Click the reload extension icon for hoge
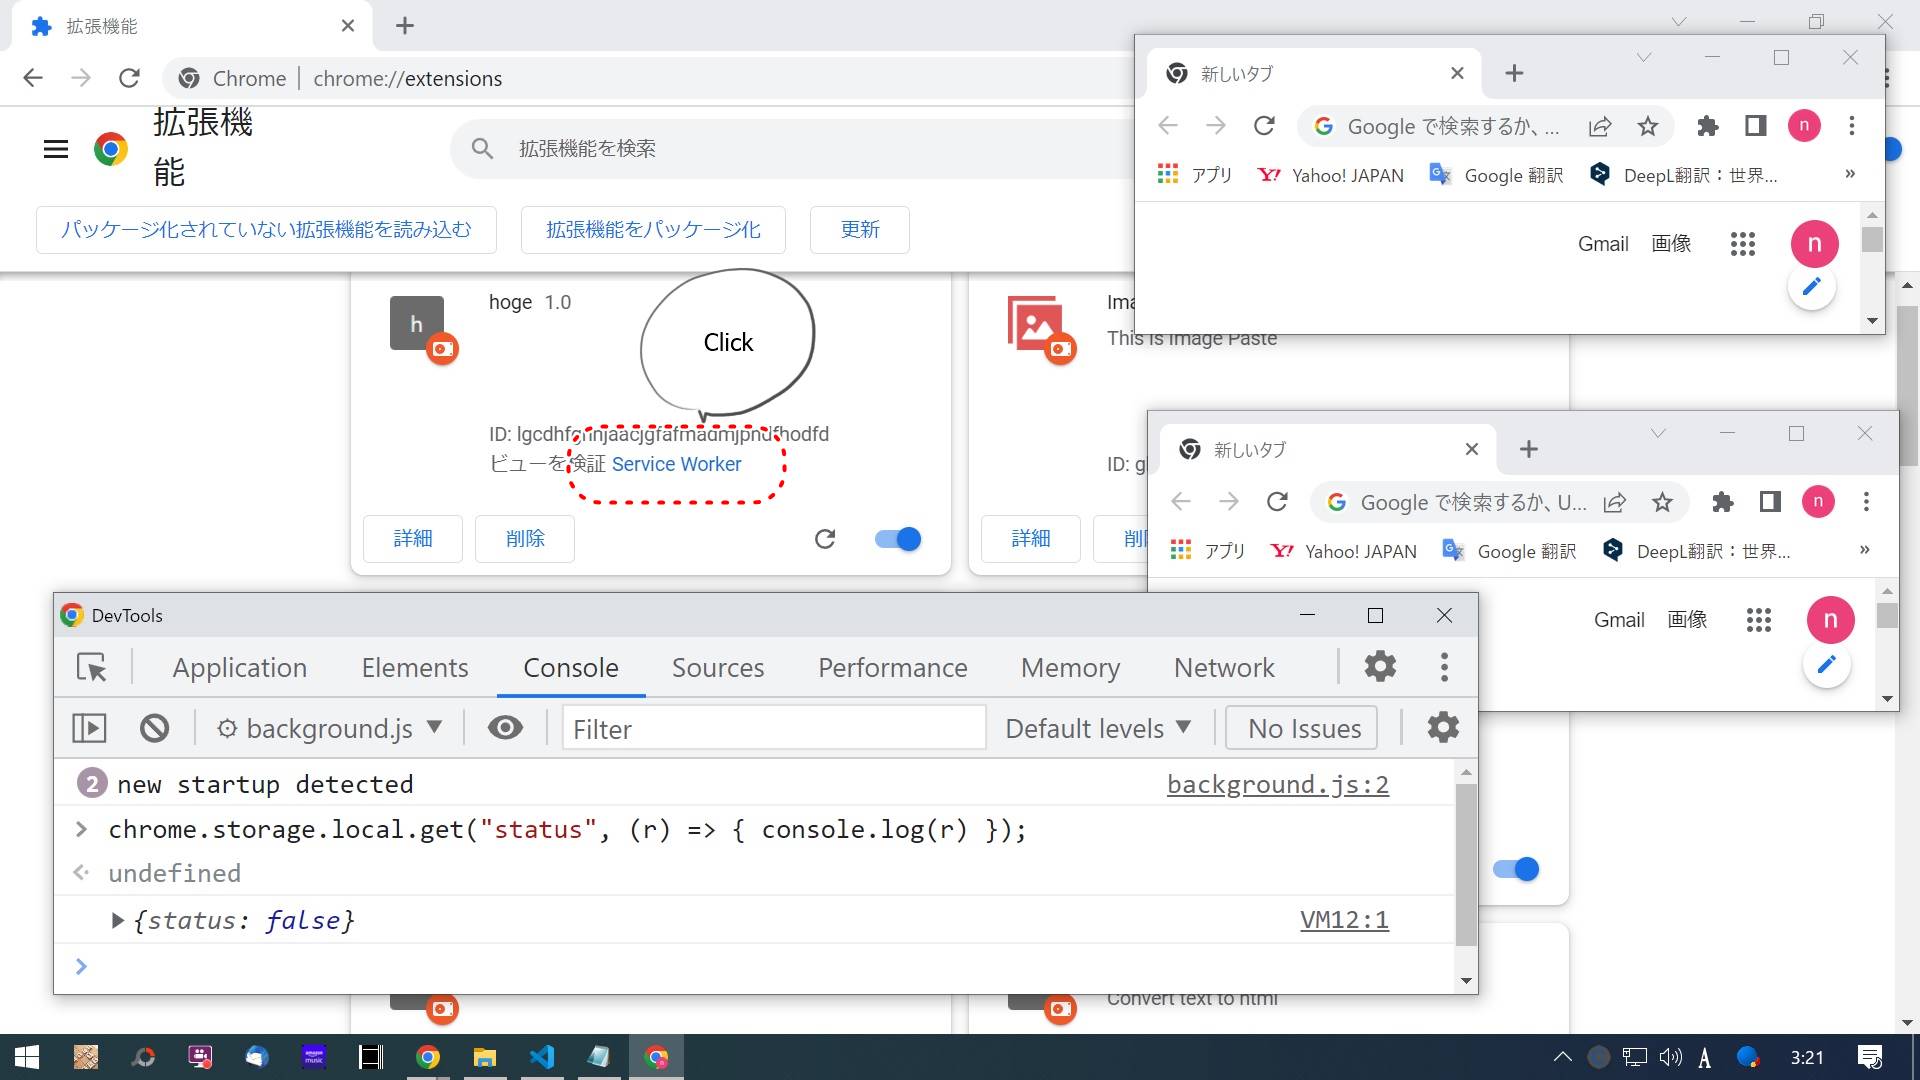The width and height of the screenshot is (1920, 1080). pyautogui.click(x=825, y=538)
